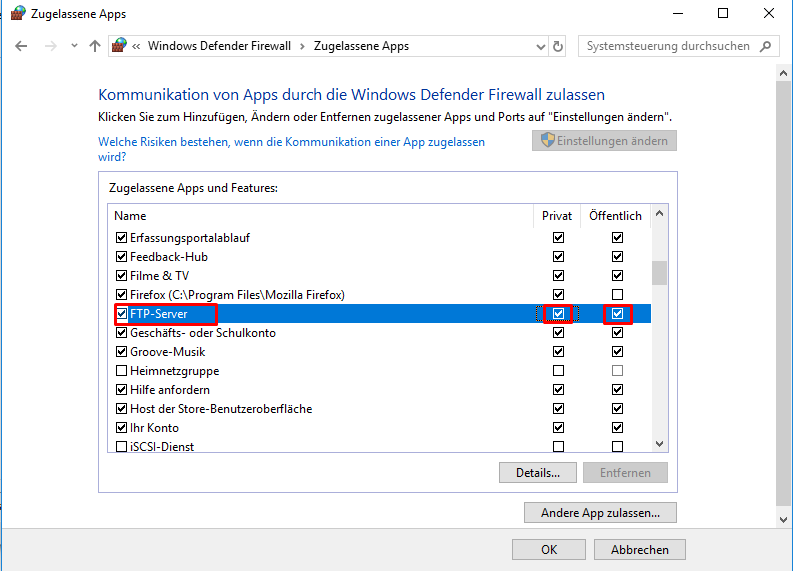Click the Entfernen button

625,472
